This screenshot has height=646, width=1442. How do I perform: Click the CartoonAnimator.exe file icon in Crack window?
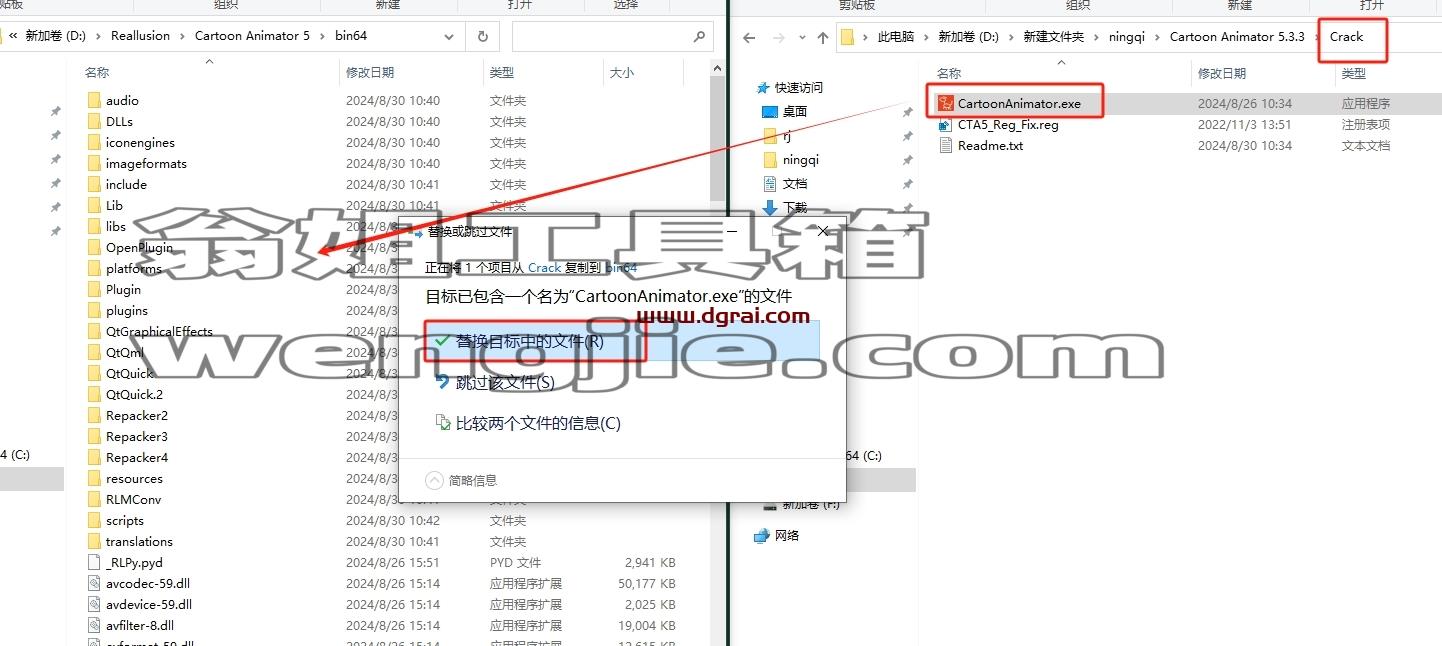(946, 103)
